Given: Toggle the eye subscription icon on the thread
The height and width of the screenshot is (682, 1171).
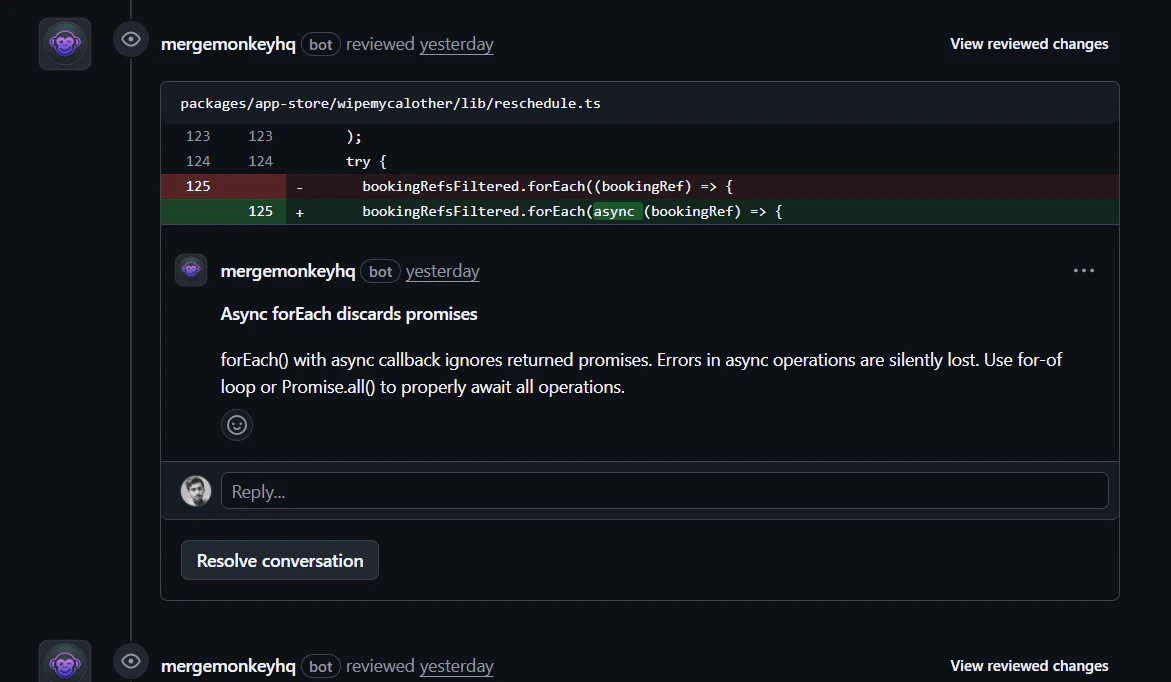Looking at the screenshot, I should (x=131, y=38).
